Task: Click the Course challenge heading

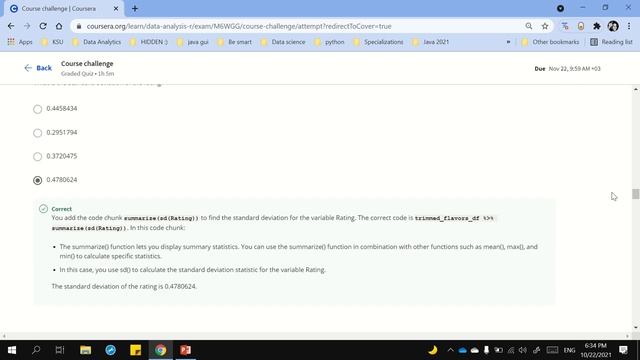Action: (87, 64)
